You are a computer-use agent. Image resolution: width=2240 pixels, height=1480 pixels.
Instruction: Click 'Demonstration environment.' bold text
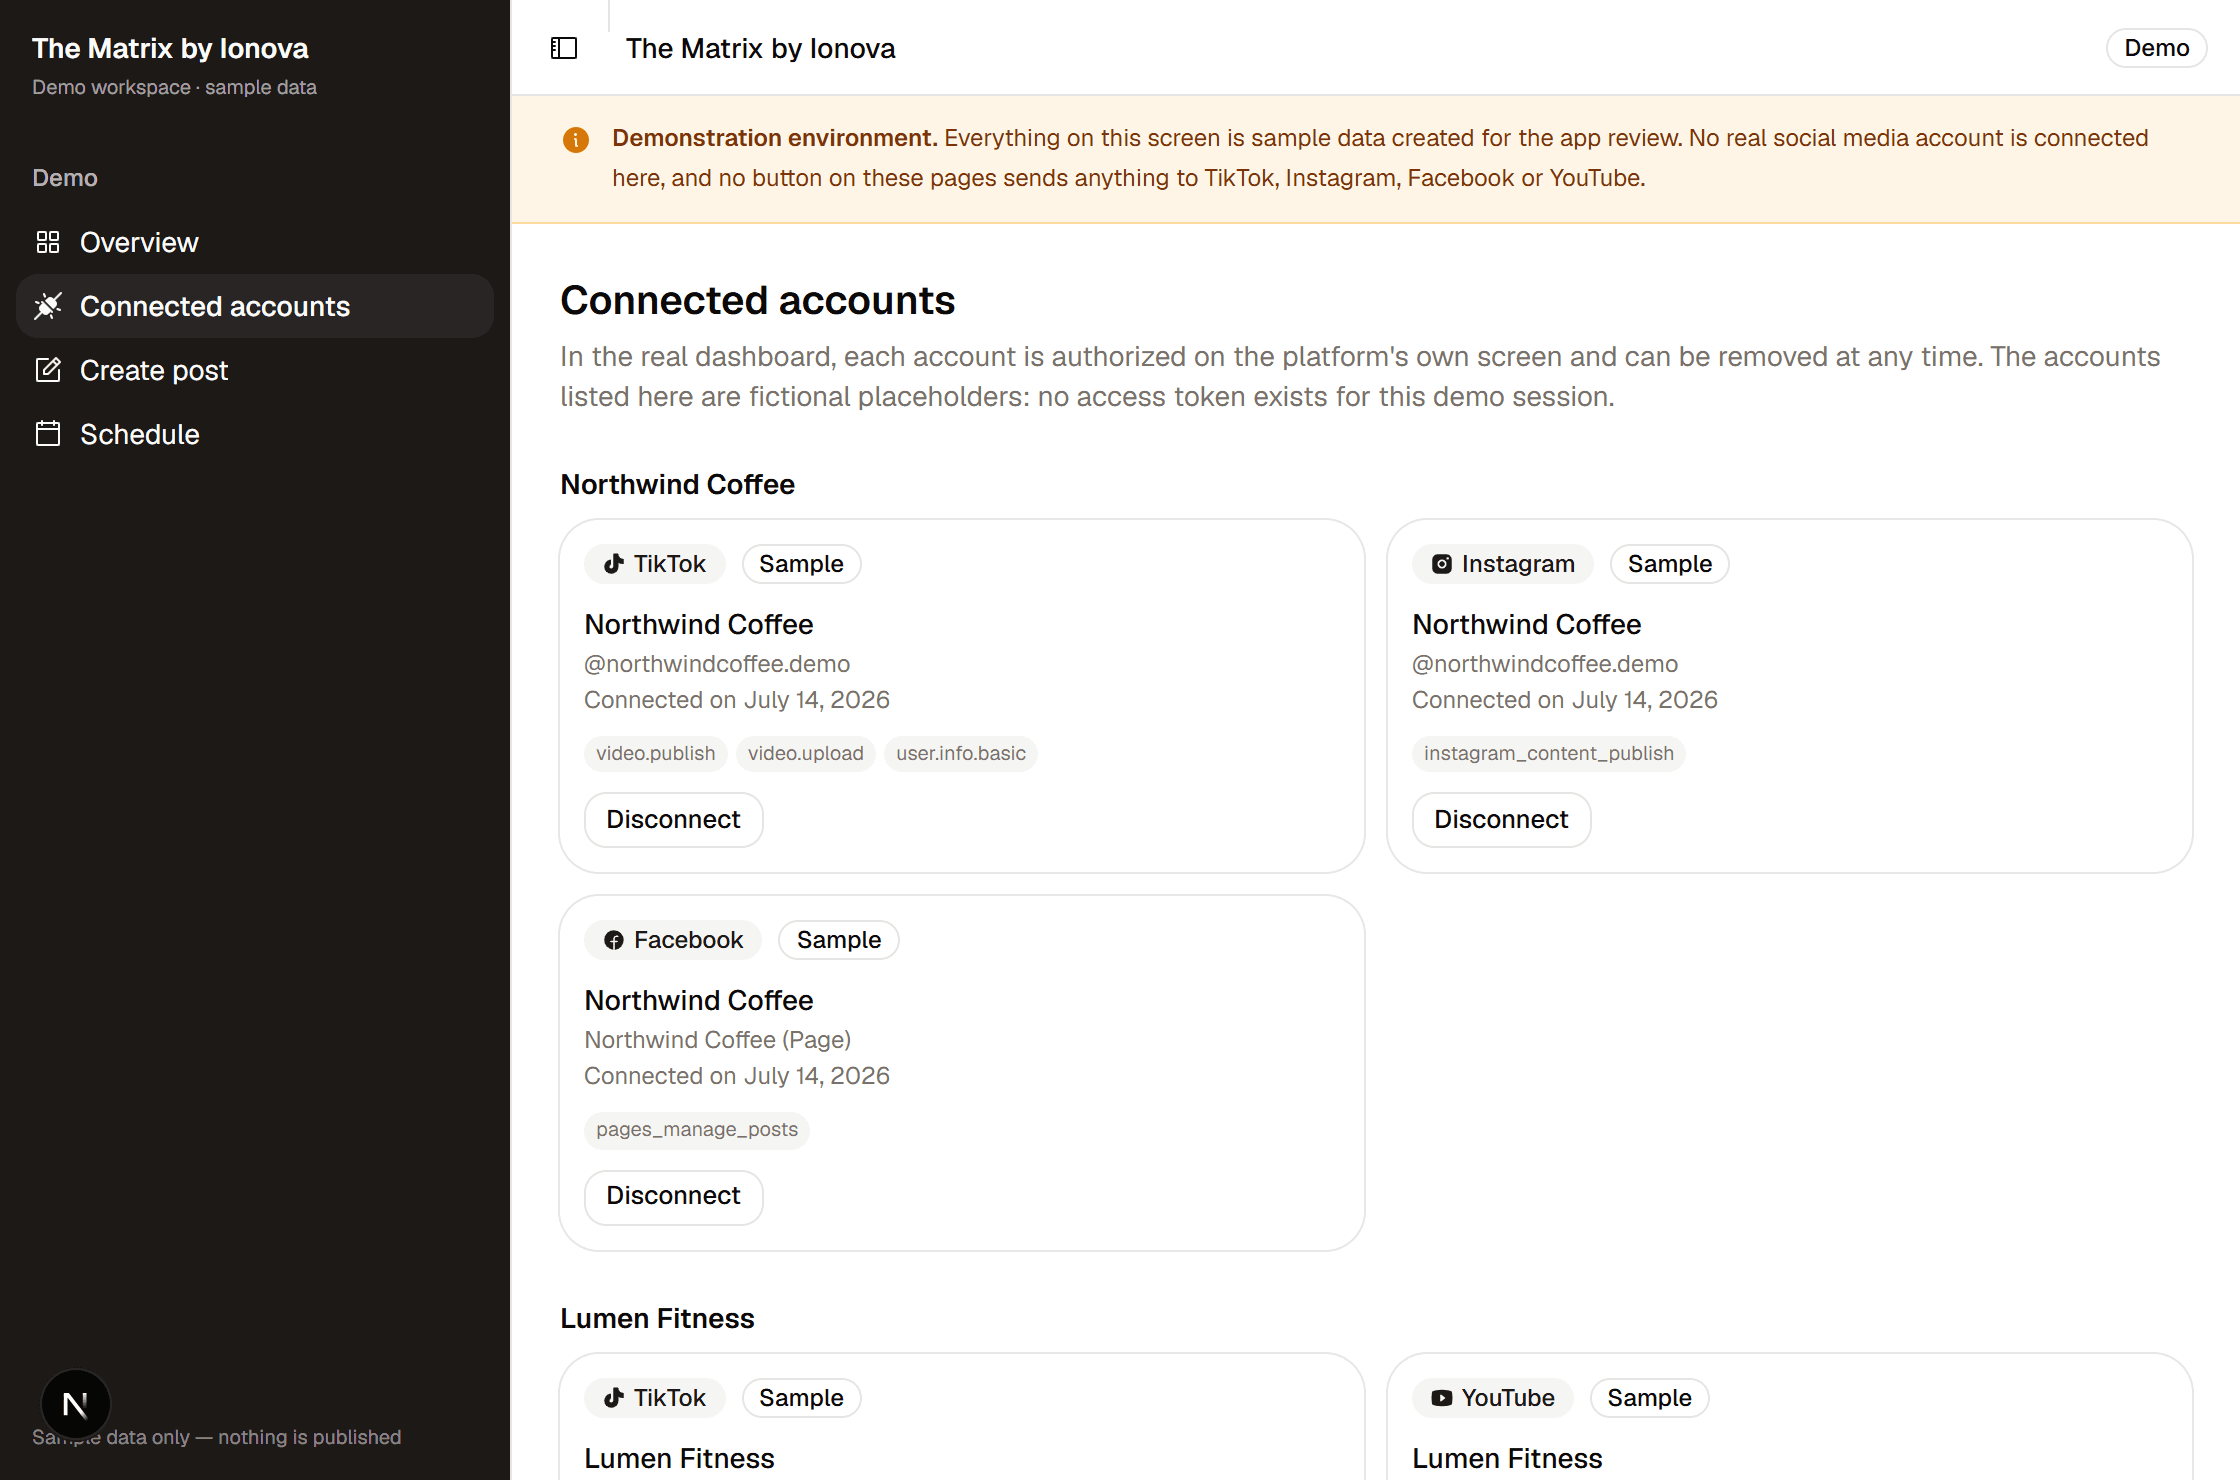tap(775, 138)
